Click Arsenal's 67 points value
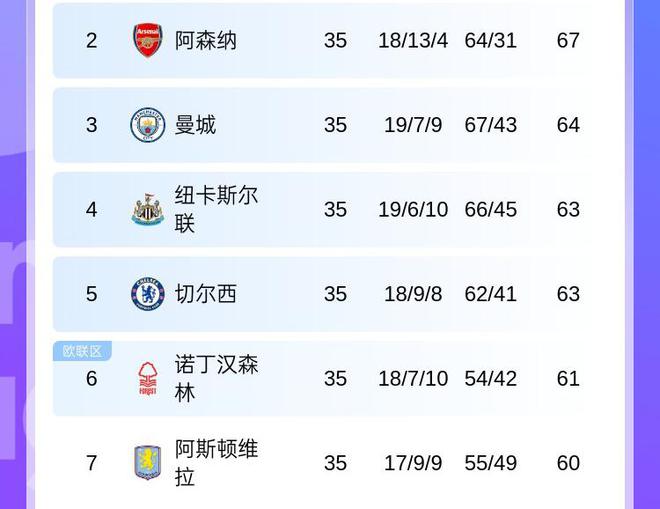660x509 pixels. point(568,41)
